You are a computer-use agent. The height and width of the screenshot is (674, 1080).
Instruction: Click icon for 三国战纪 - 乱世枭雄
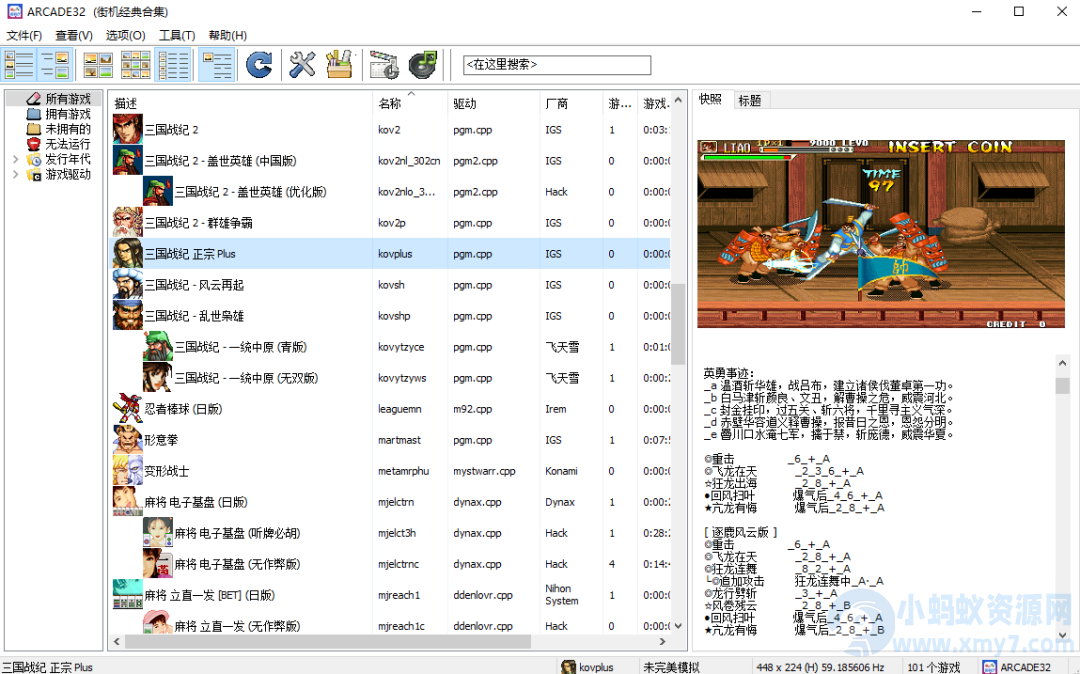127,315
